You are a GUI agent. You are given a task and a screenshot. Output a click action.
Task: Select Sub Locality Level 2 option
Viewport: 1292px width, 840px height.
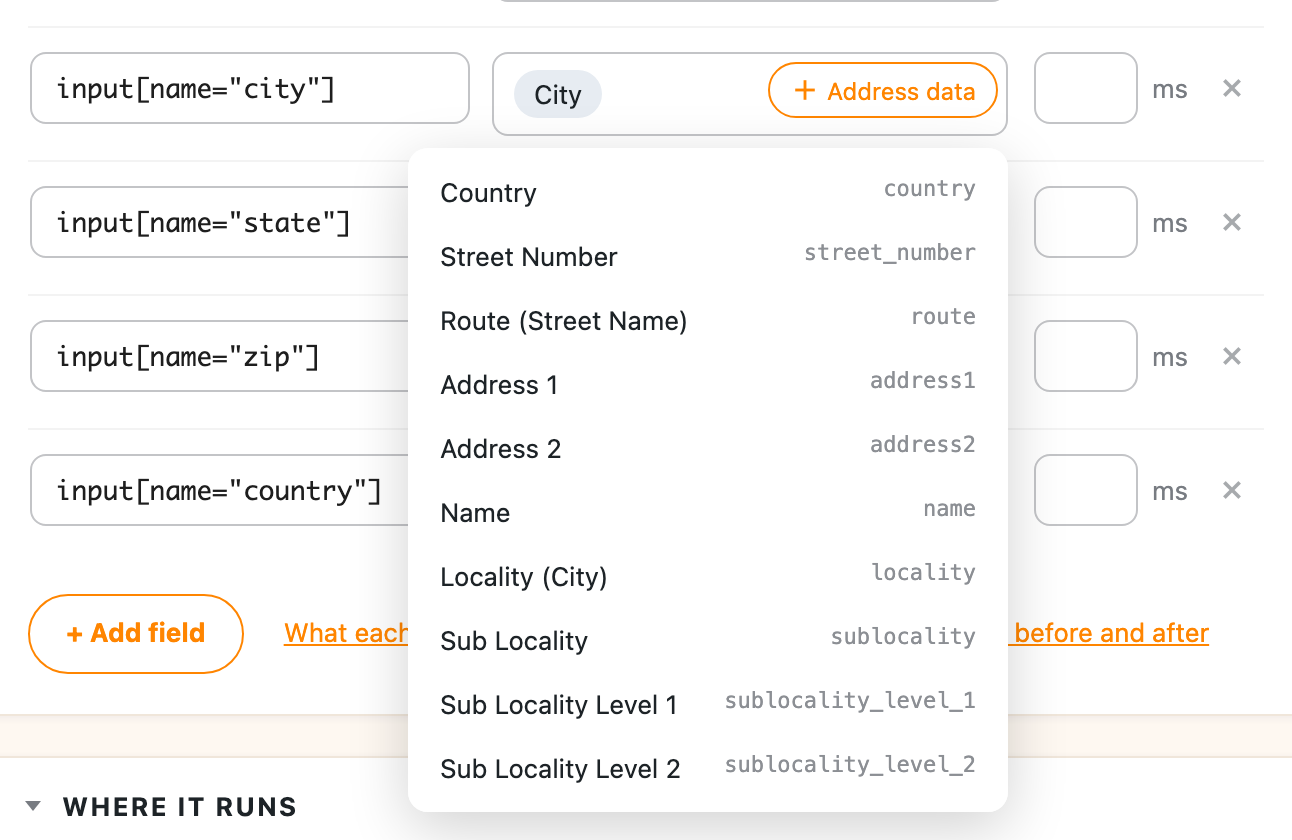(x=708, y=768)
